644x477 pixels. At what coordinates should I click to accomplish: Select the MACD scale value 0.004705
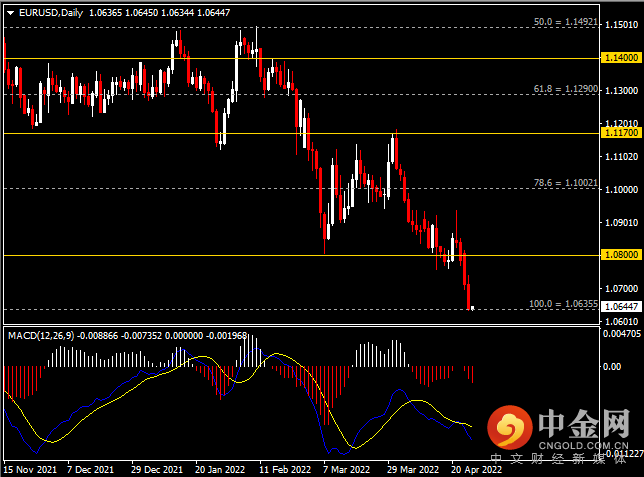click(x=621, y=334)
